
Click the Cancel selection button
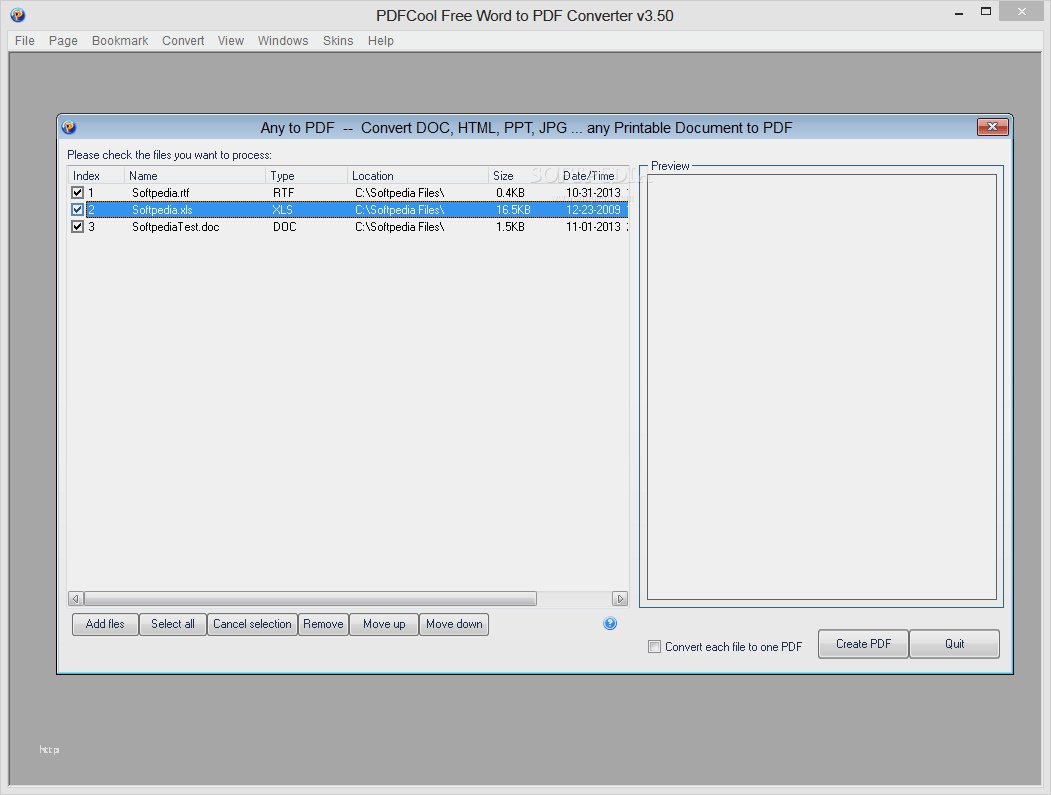tap(252, 624)
